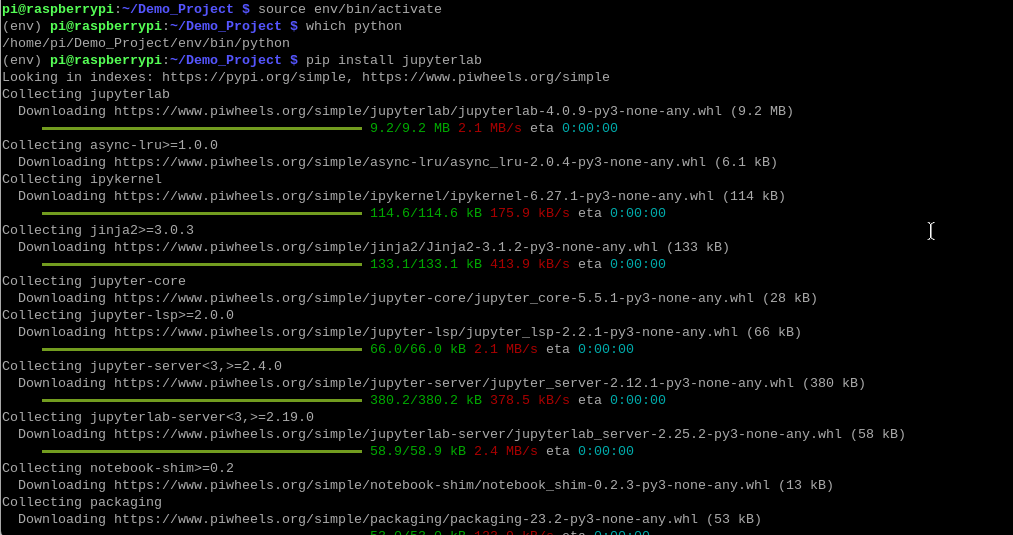
Task: Click the "Collecting jinja2>=3.0.3" line
Action: tap(98, 230)
